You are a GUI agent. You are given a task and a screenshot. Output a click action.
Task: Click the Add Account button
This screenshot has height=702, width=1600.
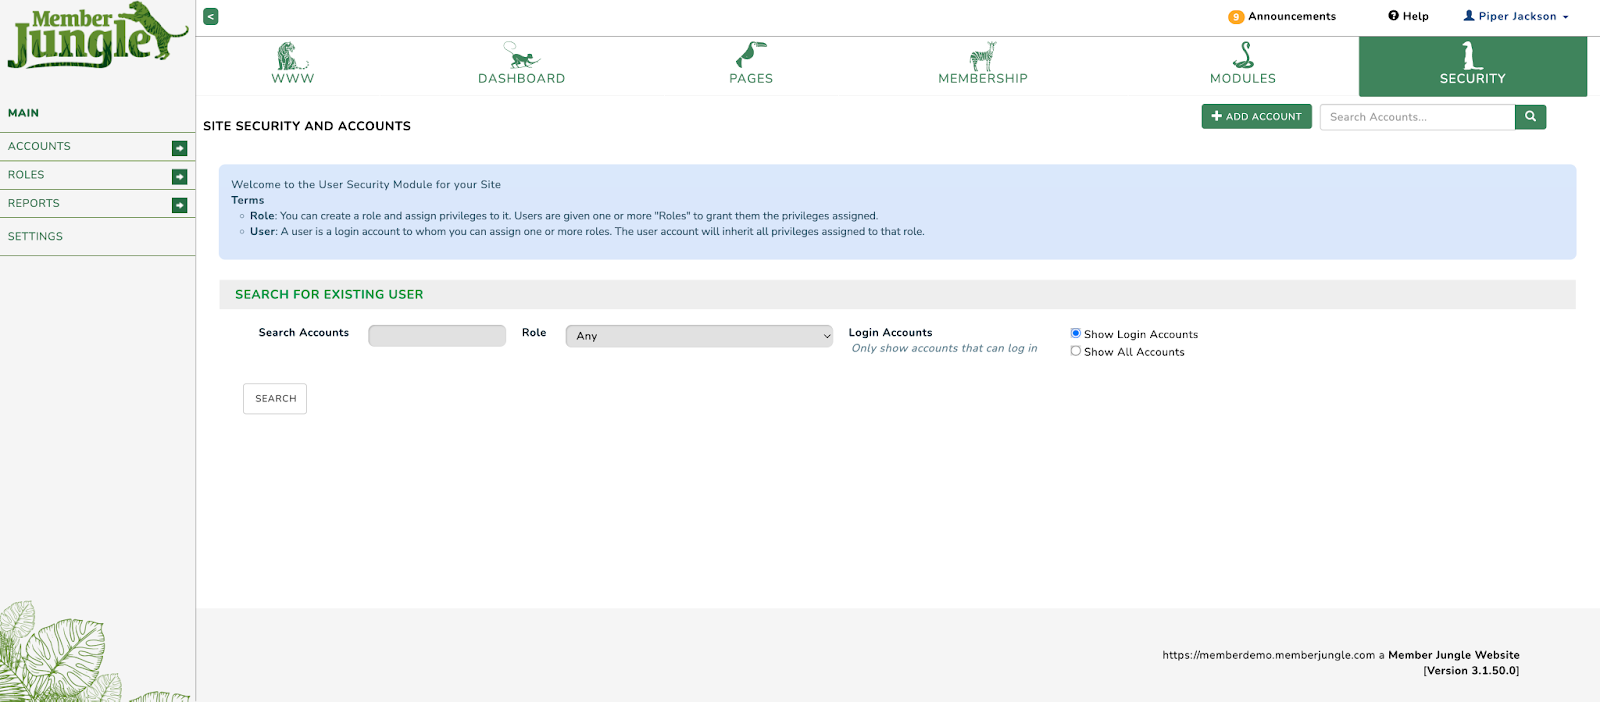(x=1256, y=117)
